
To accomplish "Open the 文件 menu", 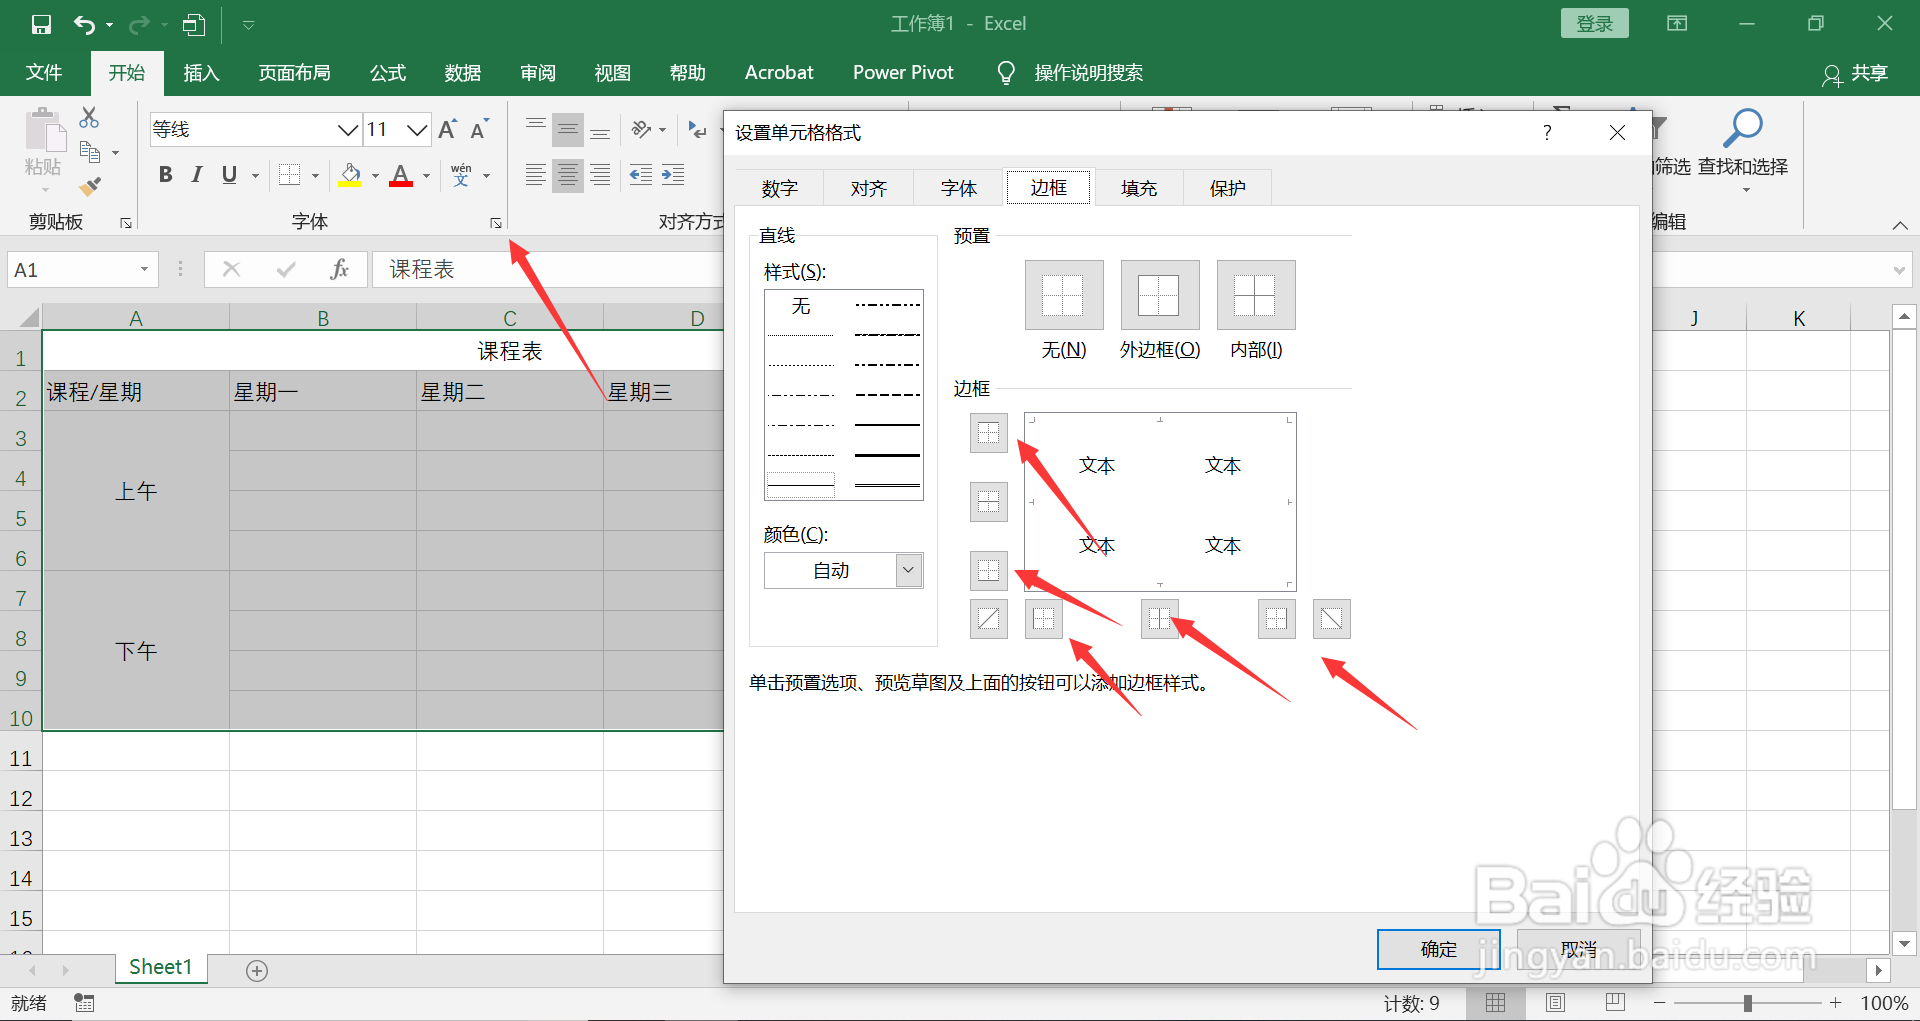I will [x=43, y=73].
